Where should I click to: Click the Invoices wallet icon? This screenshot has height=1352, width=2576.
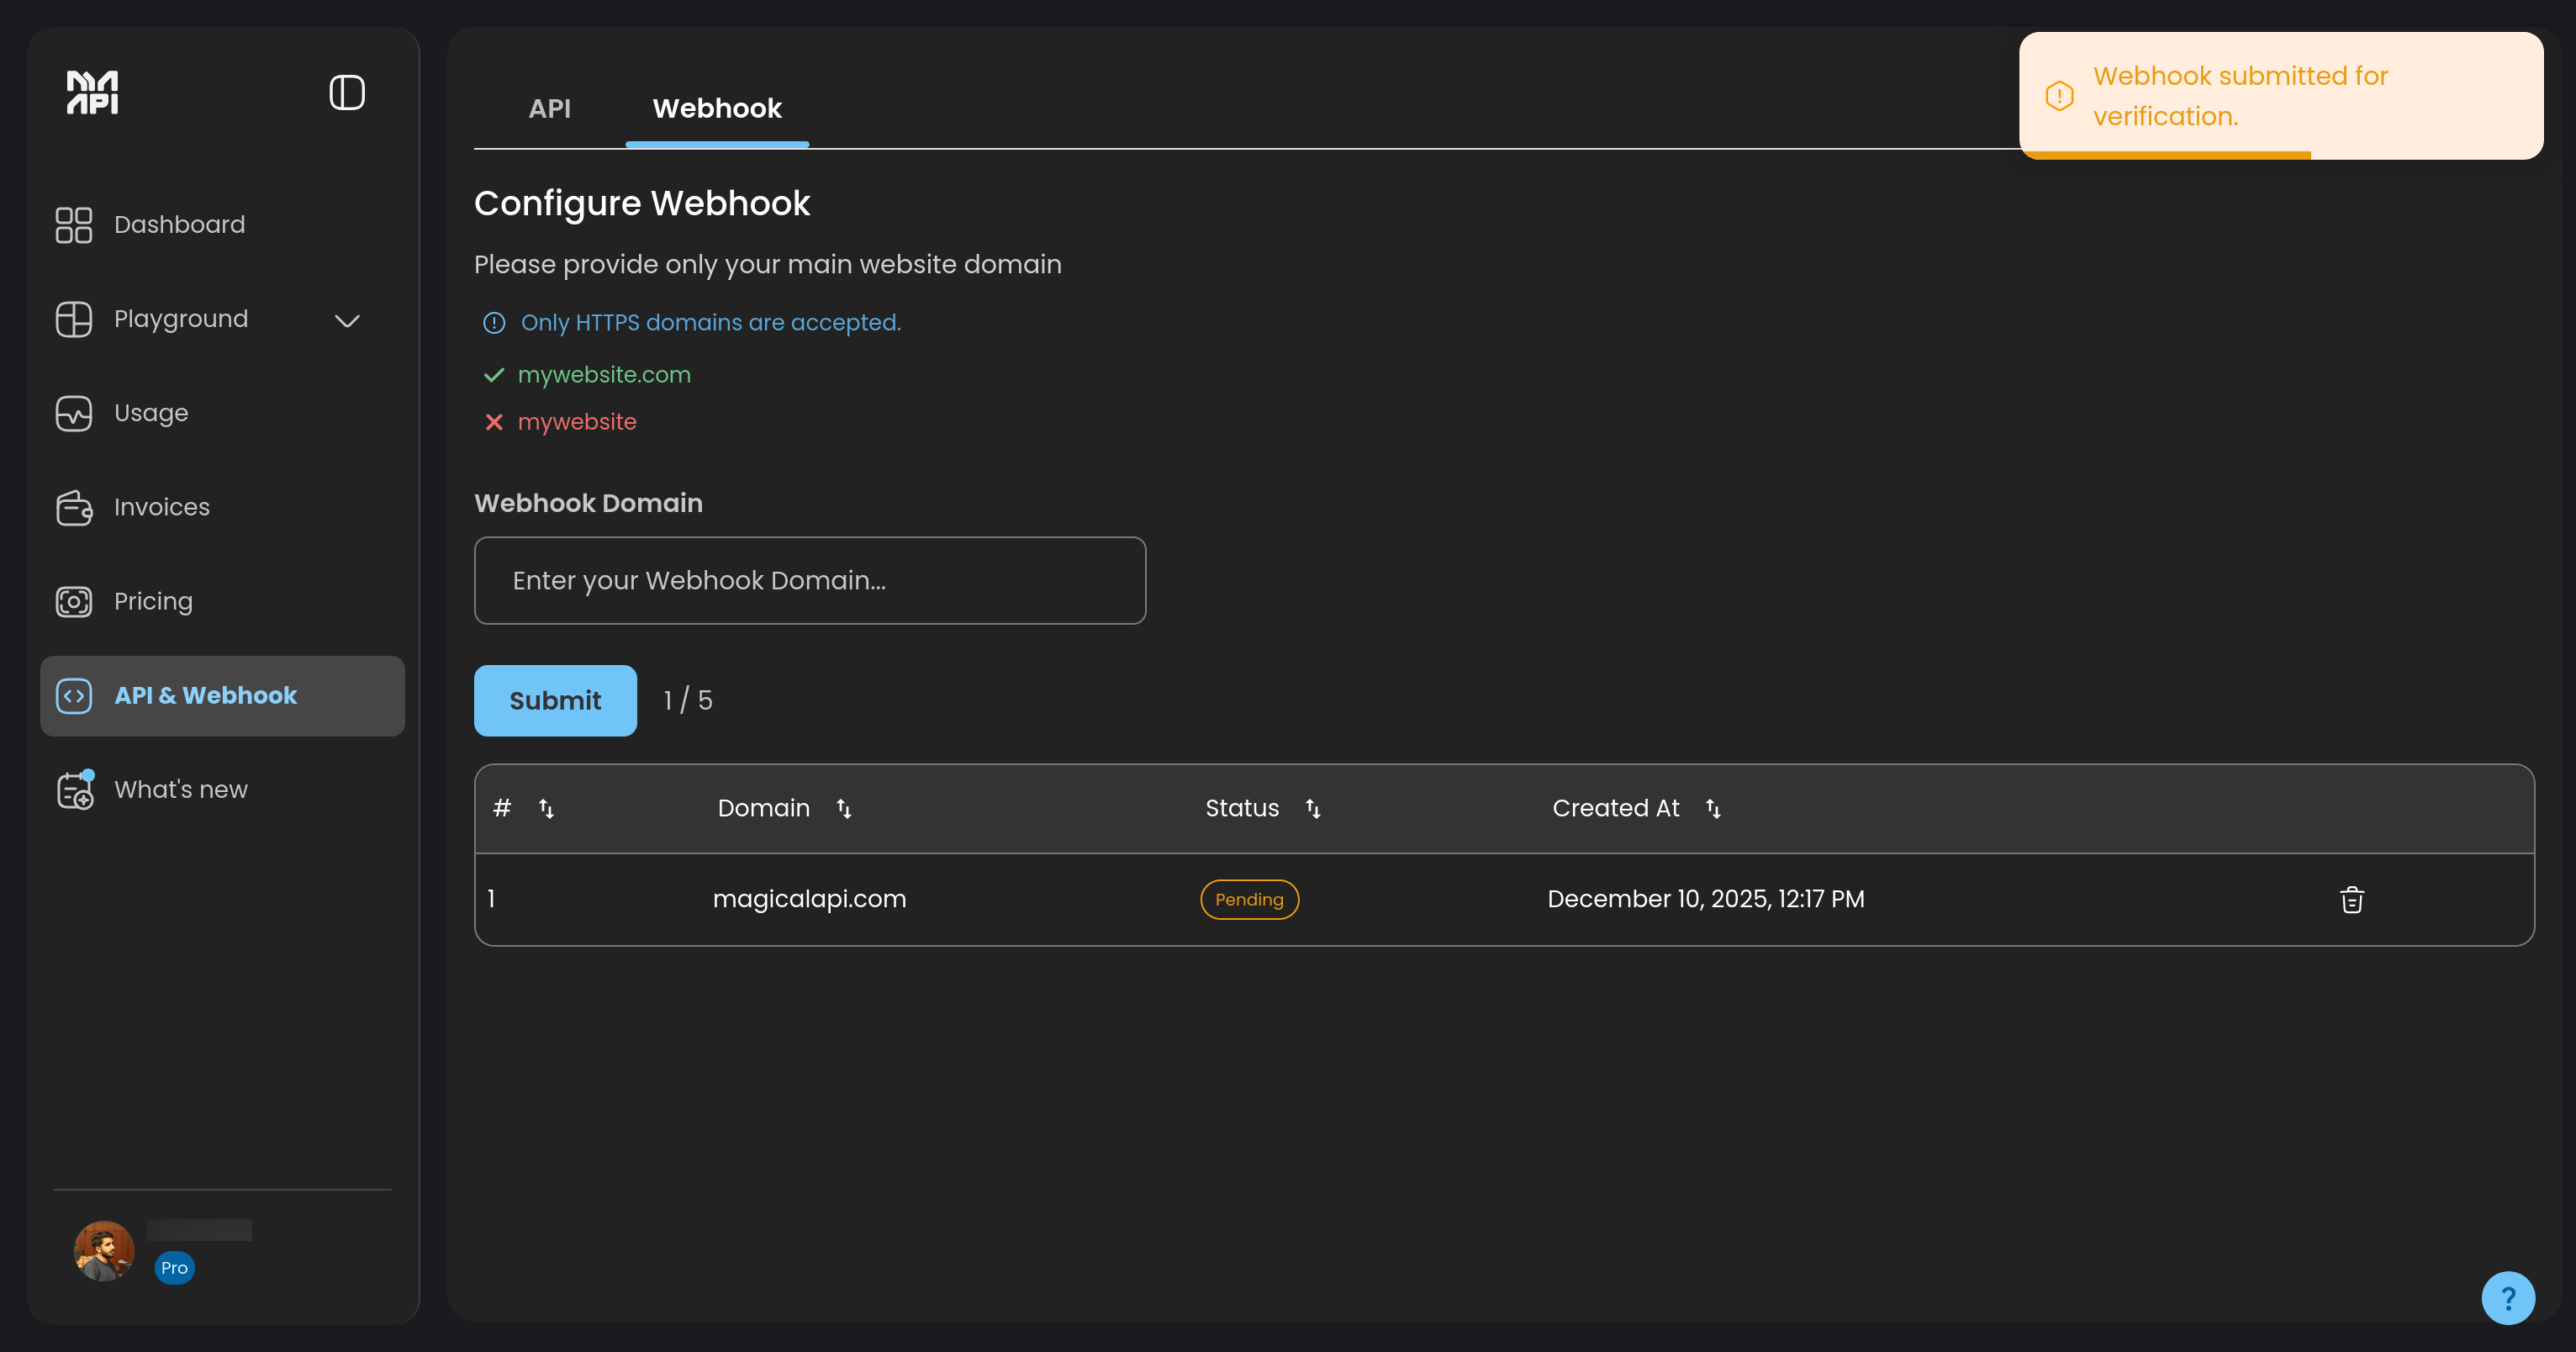click(x=73, y=507)
